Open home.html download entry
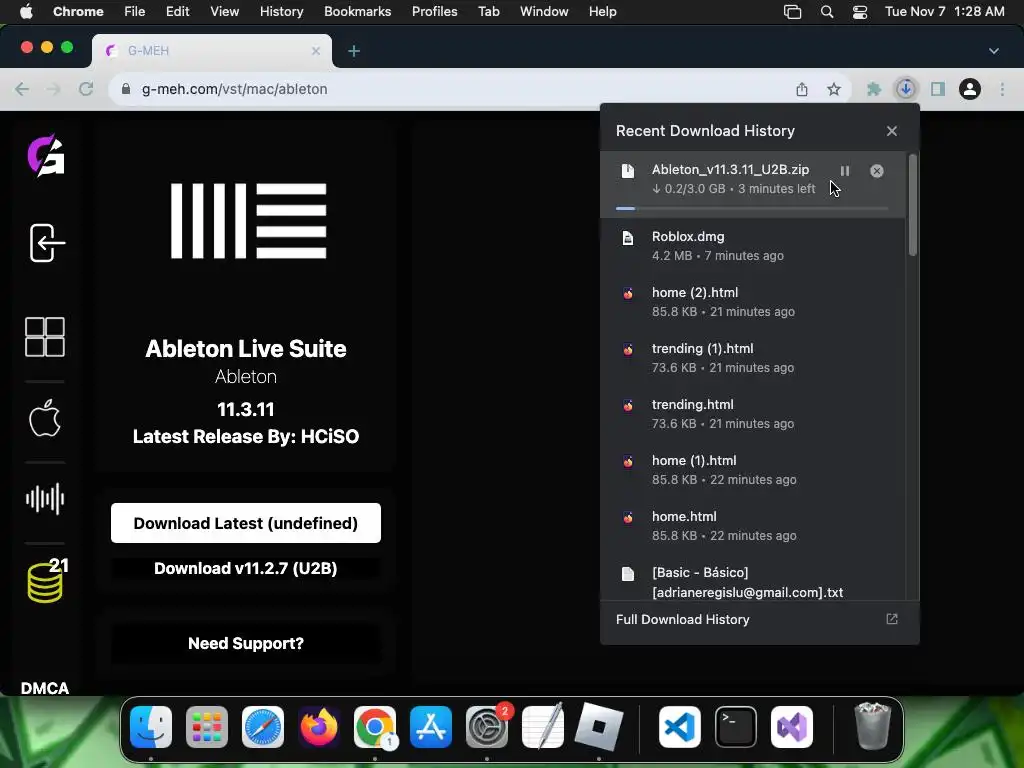Viewport: 1024px width, 768px height. (753, 526)
